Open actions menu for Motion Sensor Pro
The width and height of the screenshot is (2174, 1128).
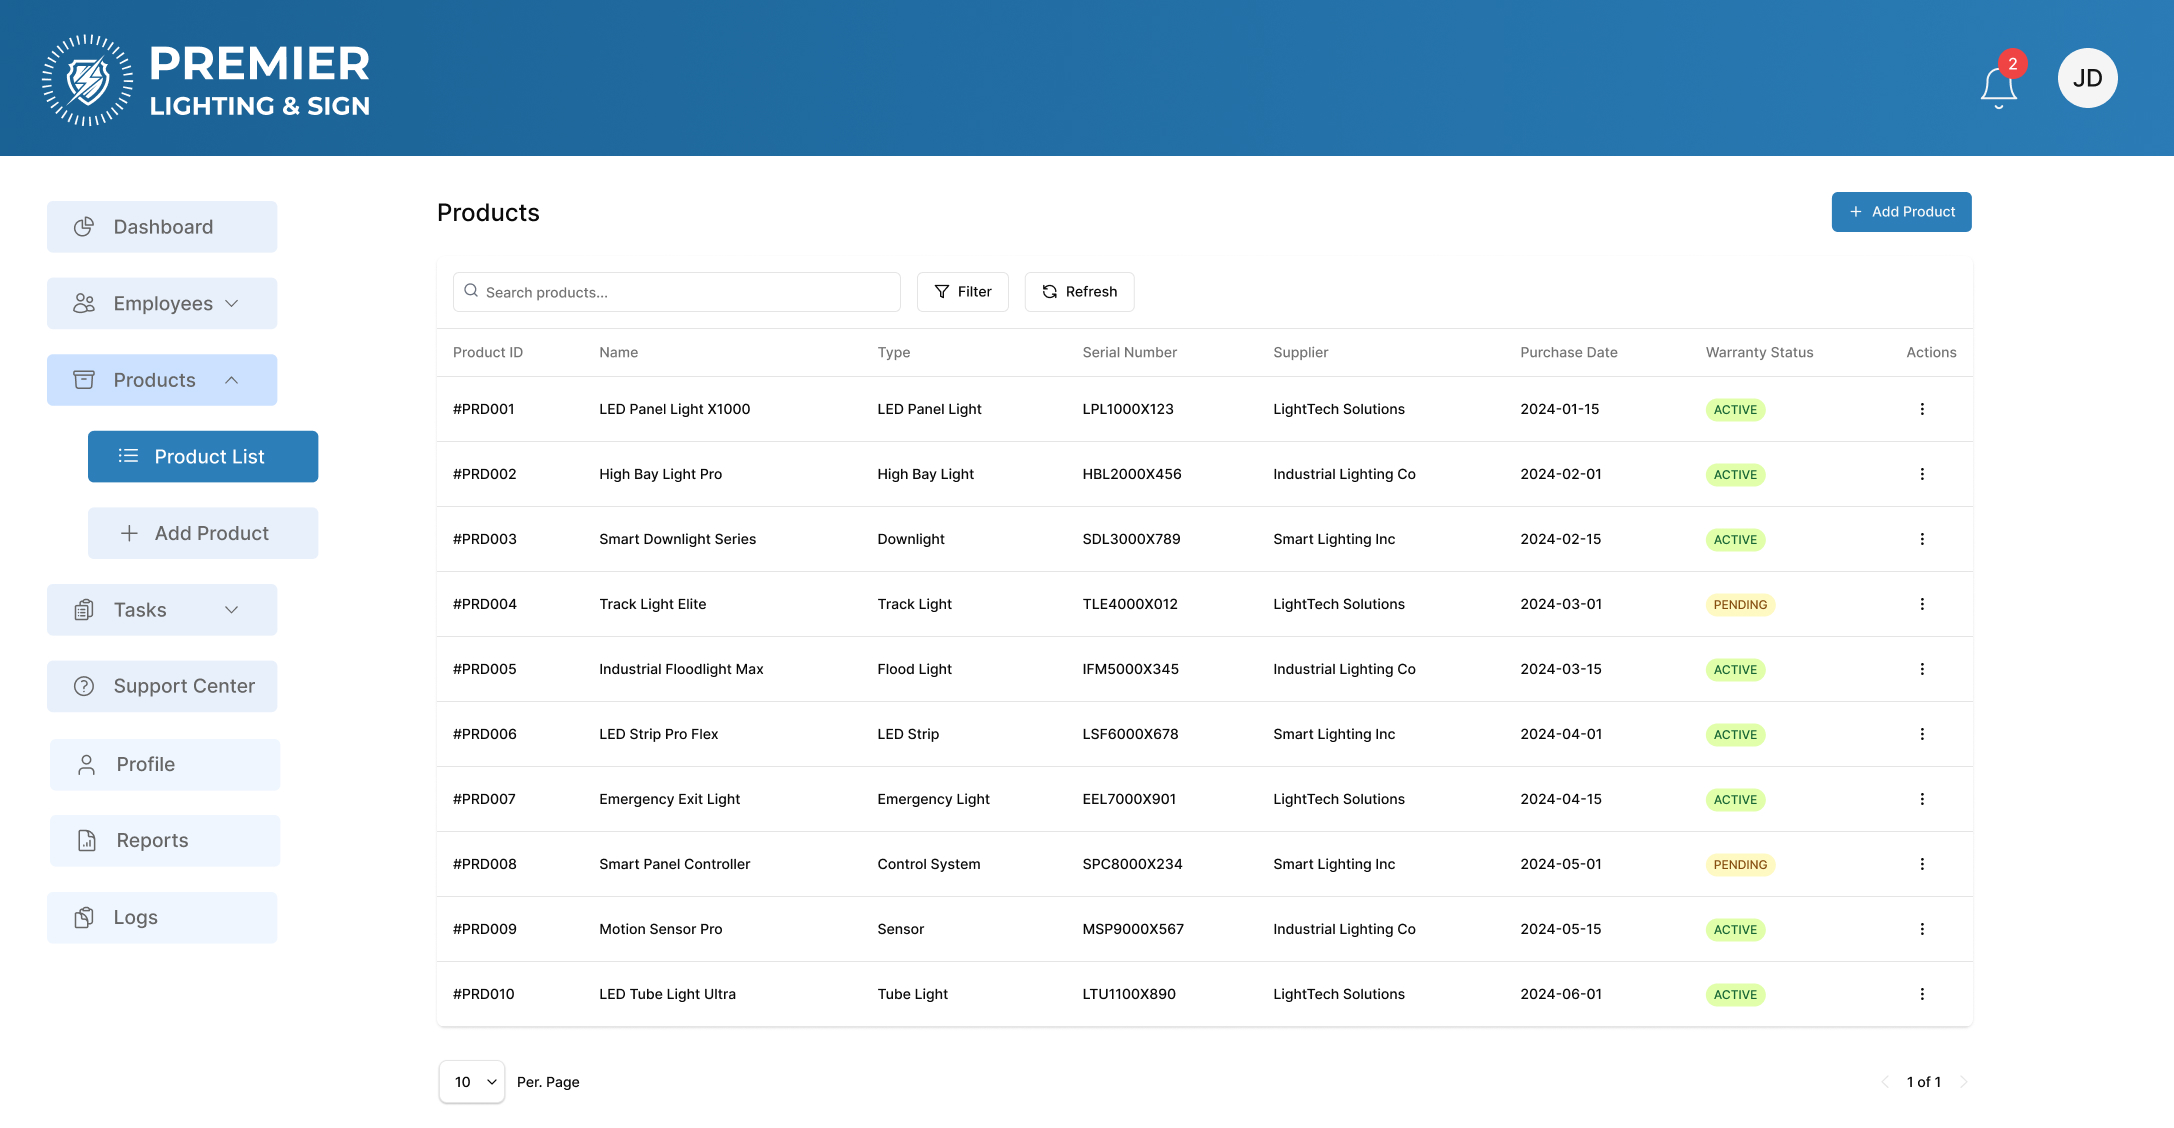coord(1921,929)
